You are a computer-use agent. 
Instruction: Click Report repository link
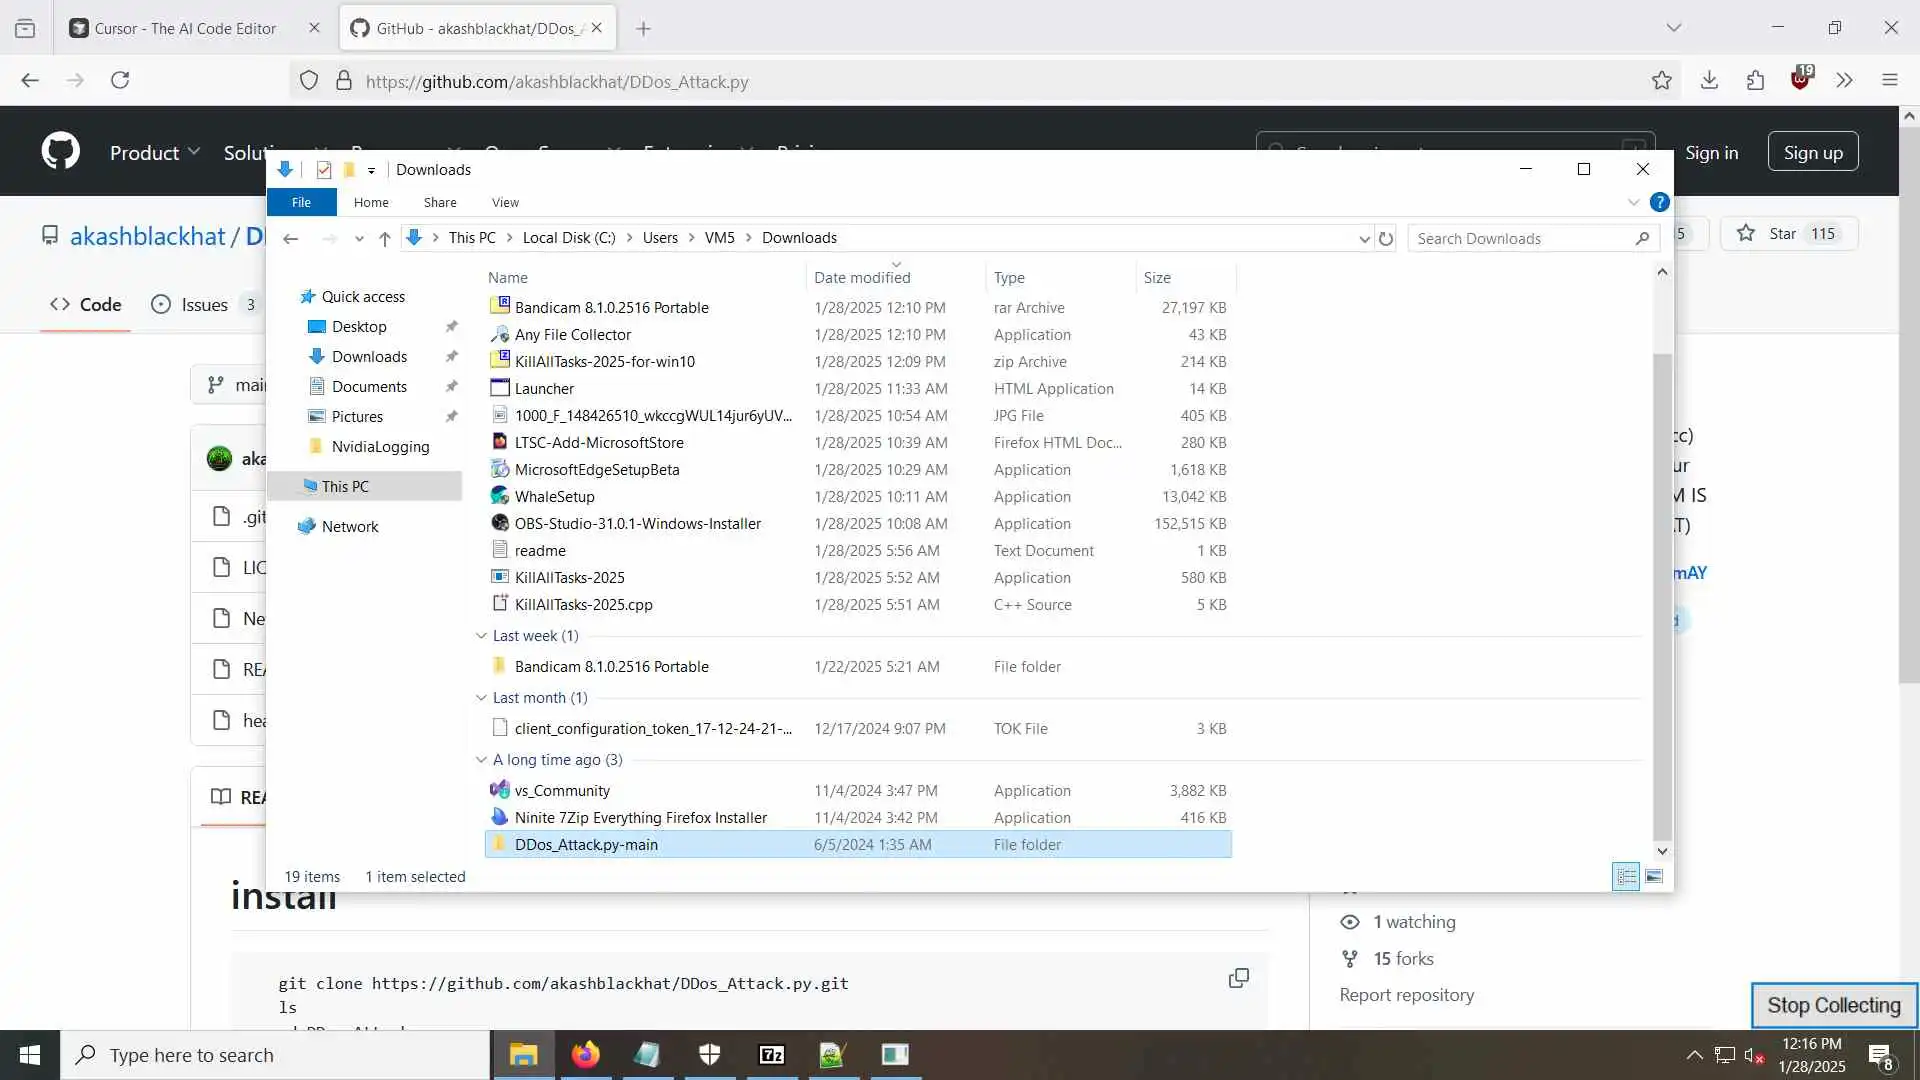tap(1406, 995)
